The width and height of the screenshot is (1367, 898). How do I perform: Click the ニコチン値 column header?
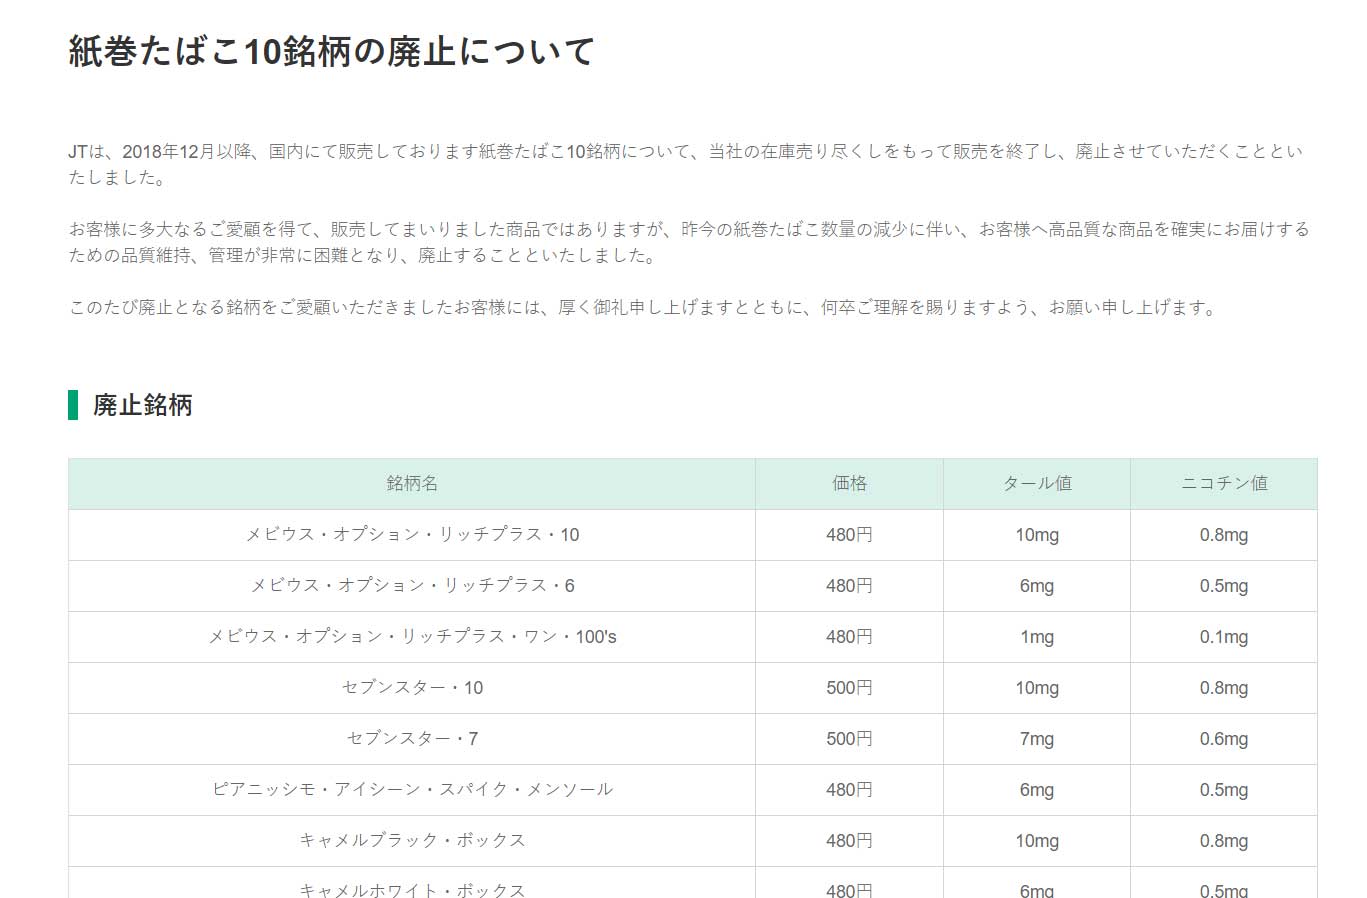click(x=1224, y=484)
